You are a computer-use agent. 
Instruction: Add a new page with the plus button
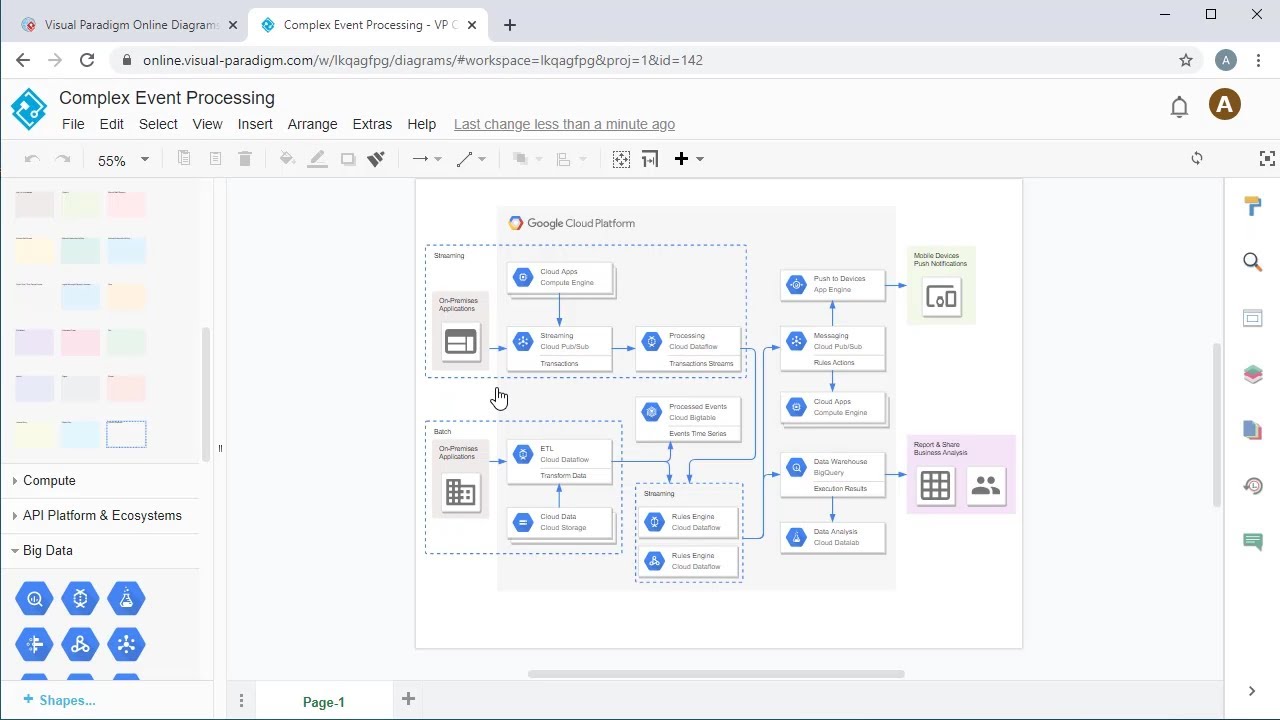click(408, 699)
